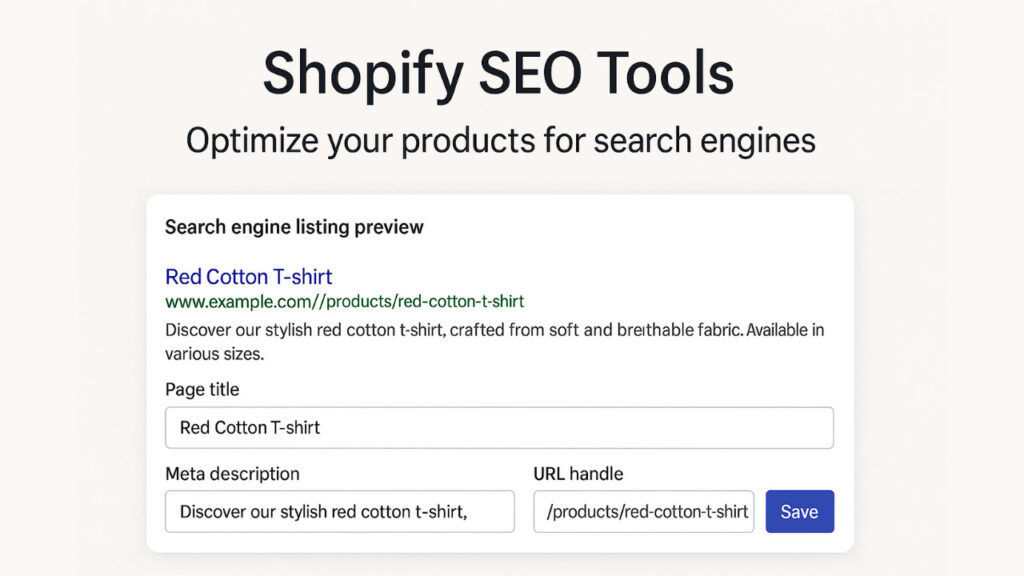Click the Meta description field label
The image size is (1024, 576).
(231, 474)
